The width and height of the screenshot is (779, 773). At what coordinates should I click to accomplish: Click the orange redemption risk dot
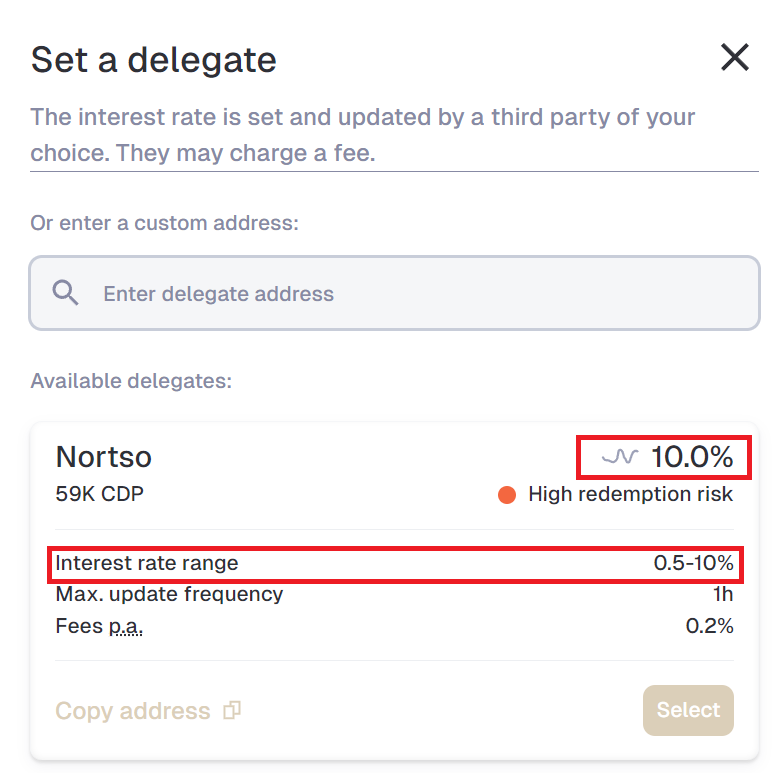click(507, 495)
